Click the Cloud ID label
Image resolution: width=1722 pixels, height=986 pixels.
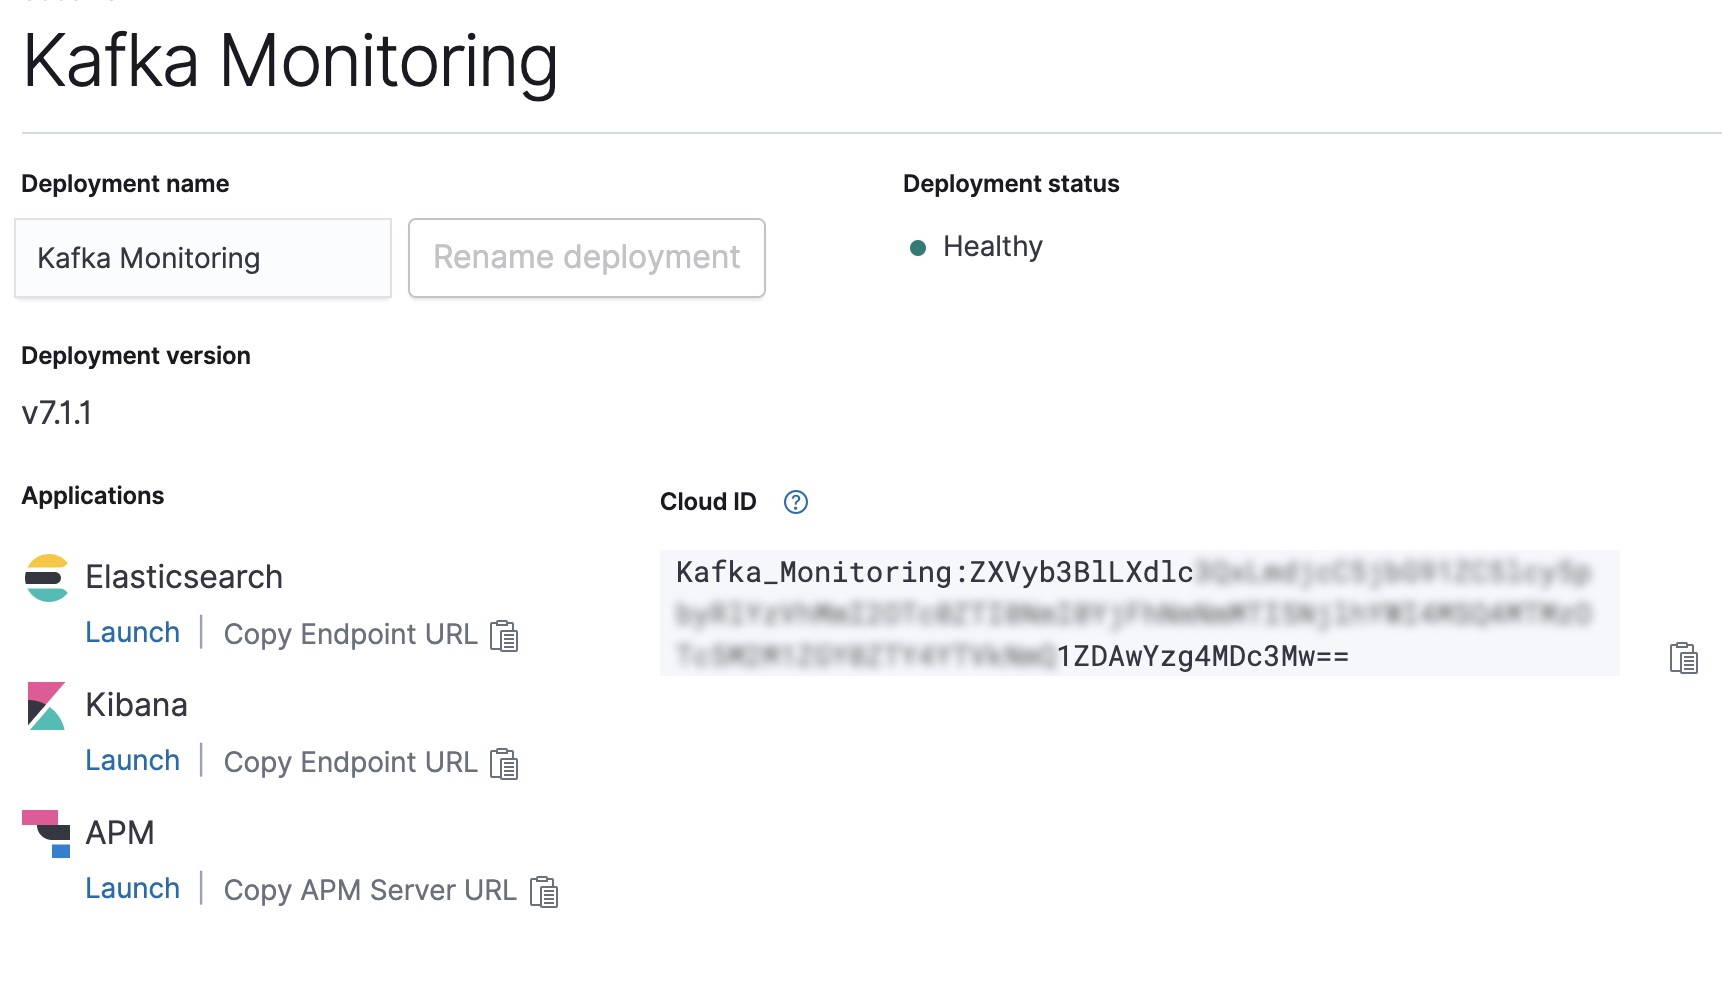coord(708,502)
